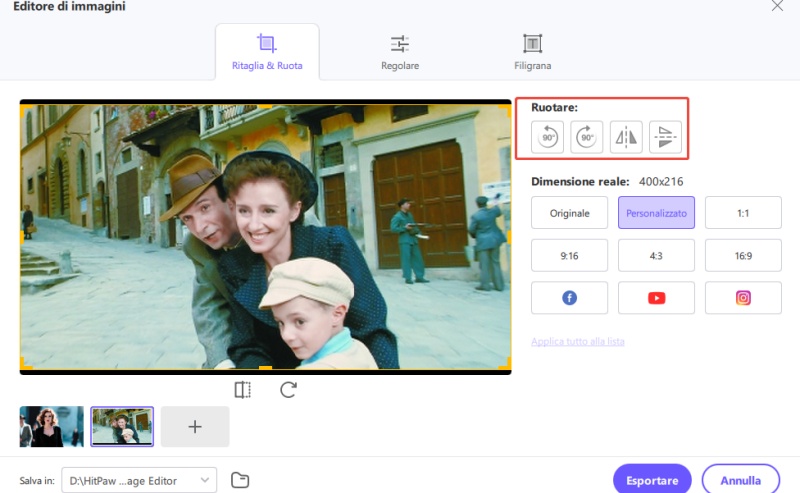This screenshot has width=800, height=493.
Task: Choose the 9:16 aspect ratio
Action: [569, 255]
